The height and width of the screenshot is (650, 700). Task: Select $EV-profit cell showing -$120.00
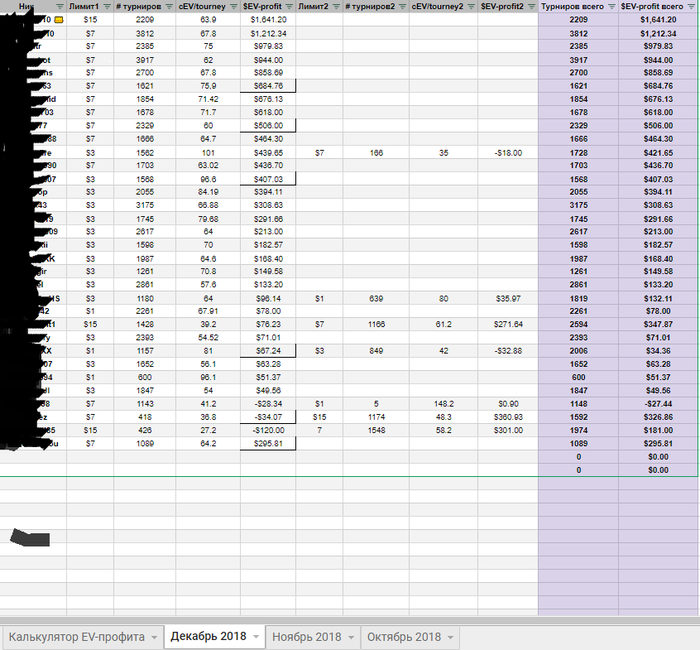coord(268,430)
